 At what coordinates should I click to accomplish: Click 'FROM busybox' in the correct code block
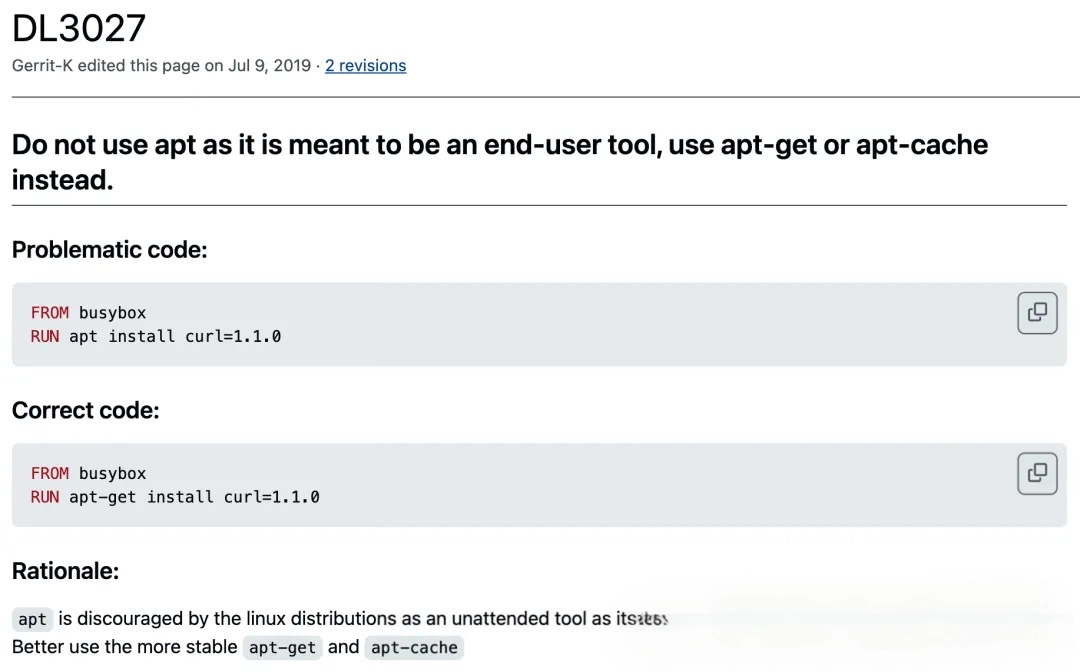tap(88, 474)
